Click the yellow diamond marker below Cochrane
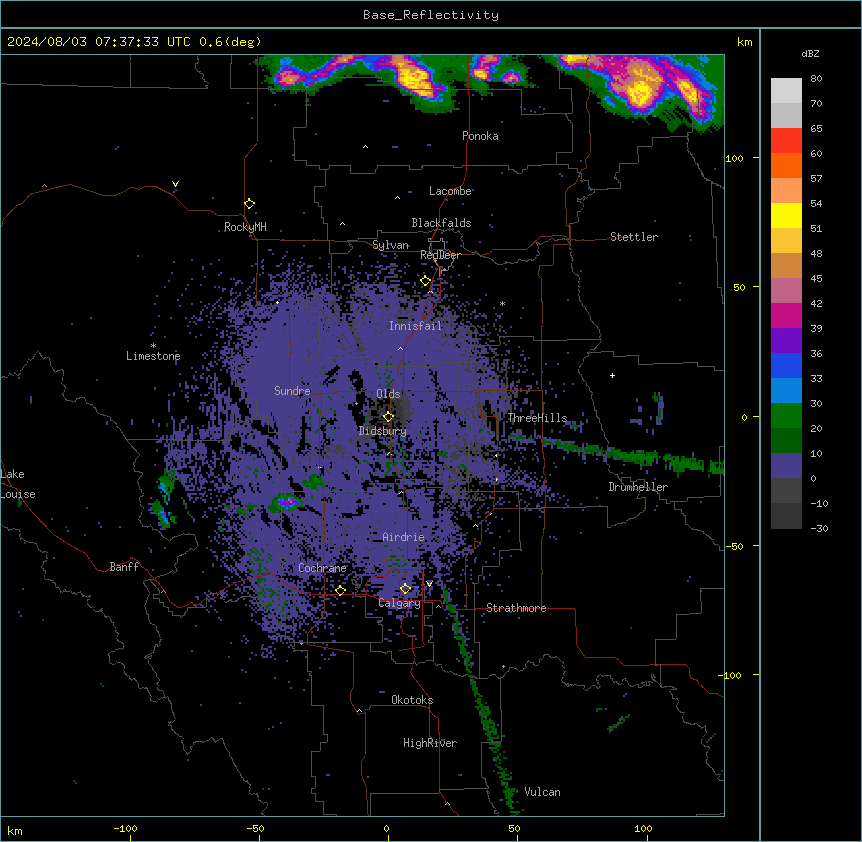 340,591
